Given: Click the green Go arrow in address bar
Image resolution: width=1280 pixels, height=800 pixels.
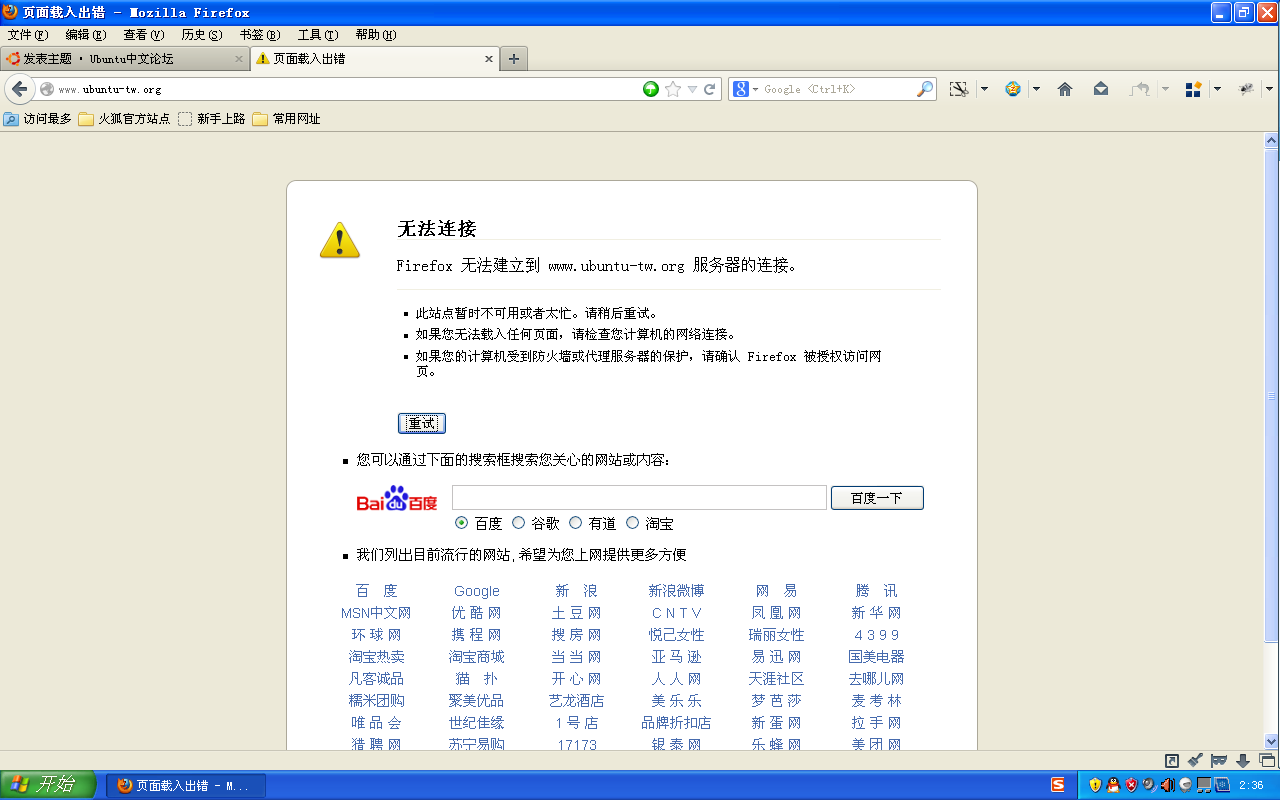Looking at the screenshot, I should point(651,89).
